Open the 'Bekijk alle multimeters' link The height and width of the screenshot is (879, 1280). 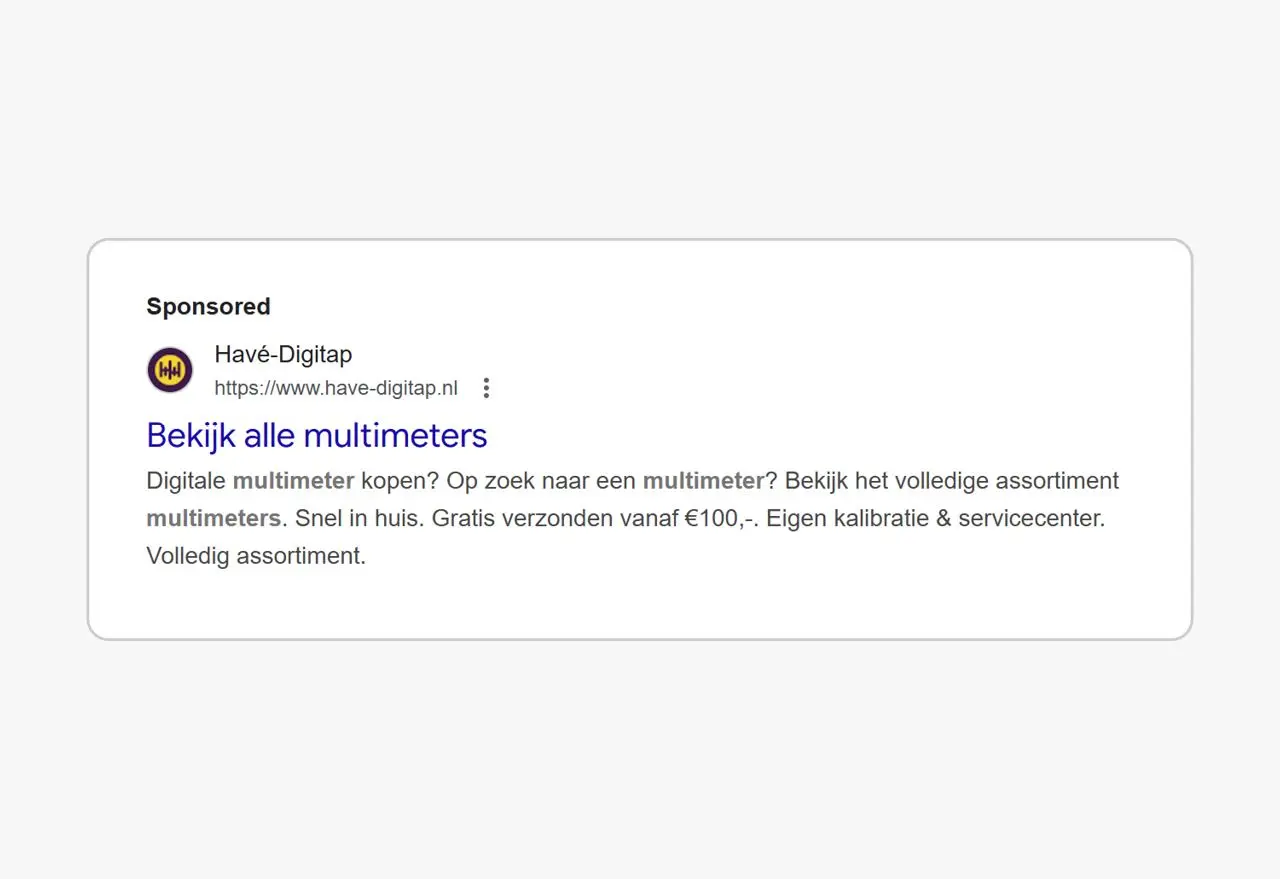pyautogui.click(x=316, y=435)
